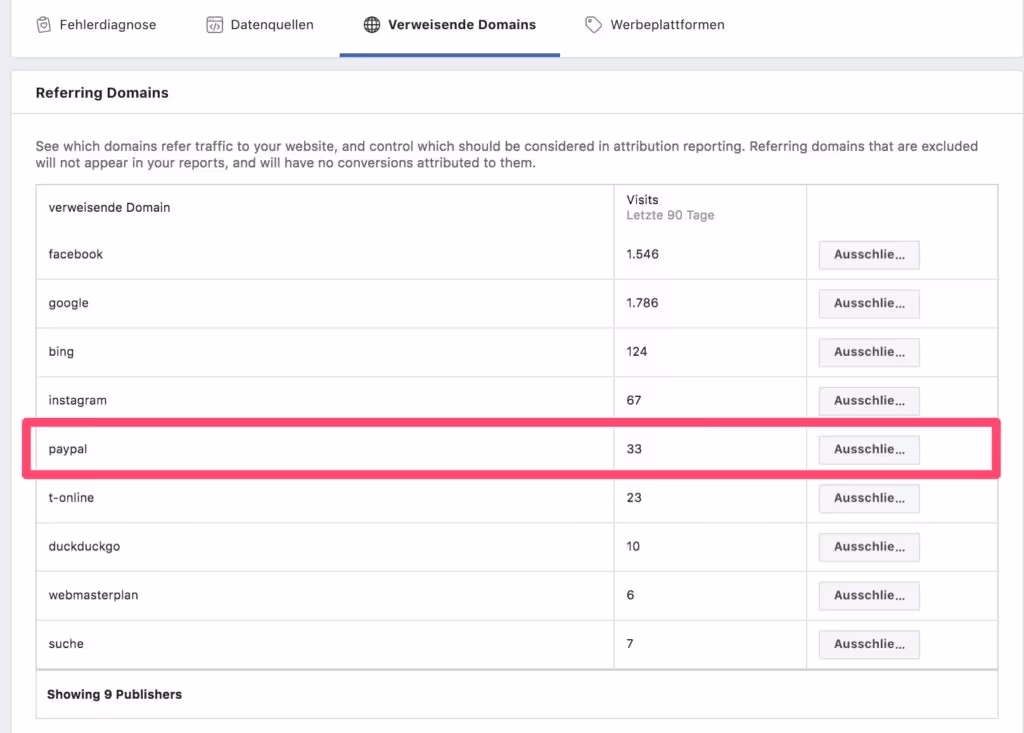Click the bing domain name
This screenshot has width=1024, height=733.
(61, 351)
